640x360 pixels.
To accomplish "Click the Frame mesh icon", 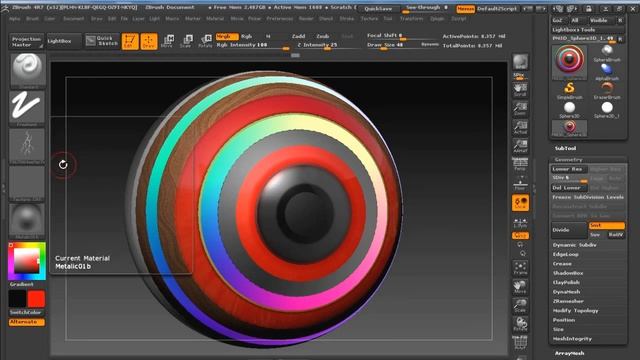I will (x=520, y=268).
